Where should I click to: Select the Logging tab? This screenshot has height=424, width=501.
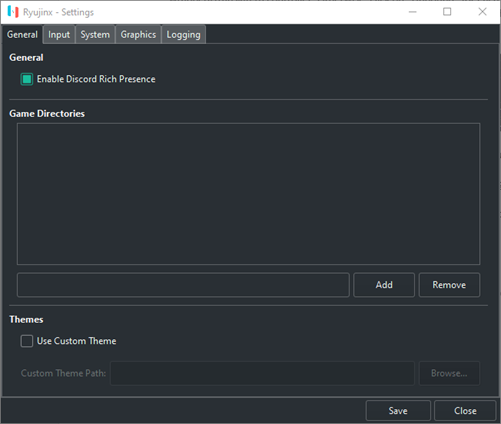click(x=183, y=35)
